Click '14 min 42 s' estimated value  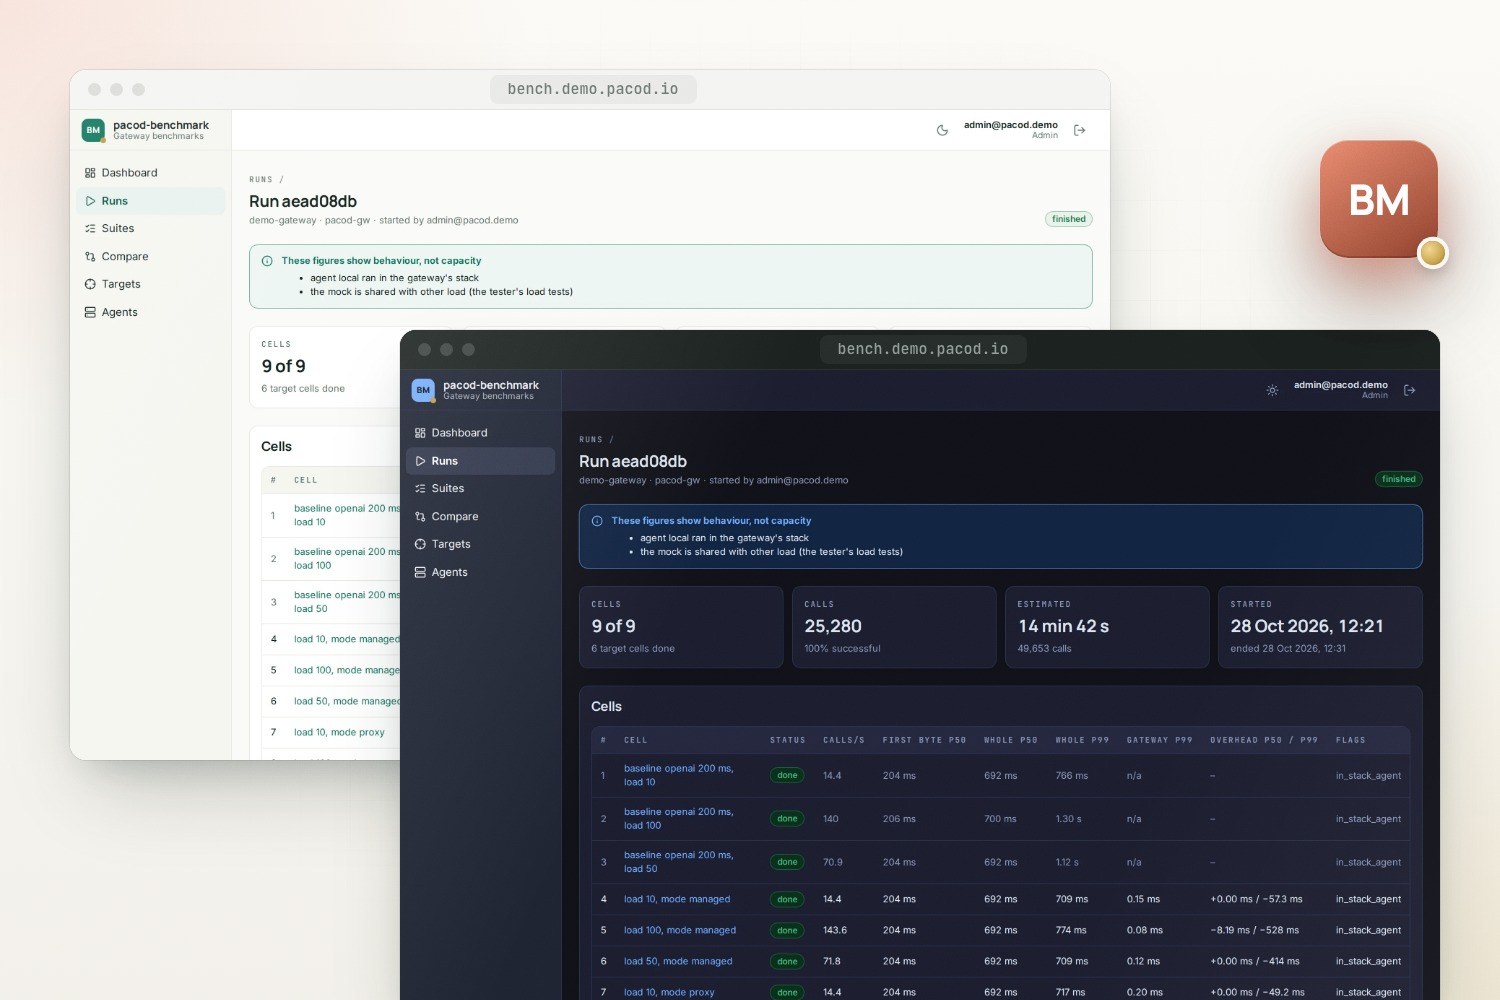coord(1063,626)
